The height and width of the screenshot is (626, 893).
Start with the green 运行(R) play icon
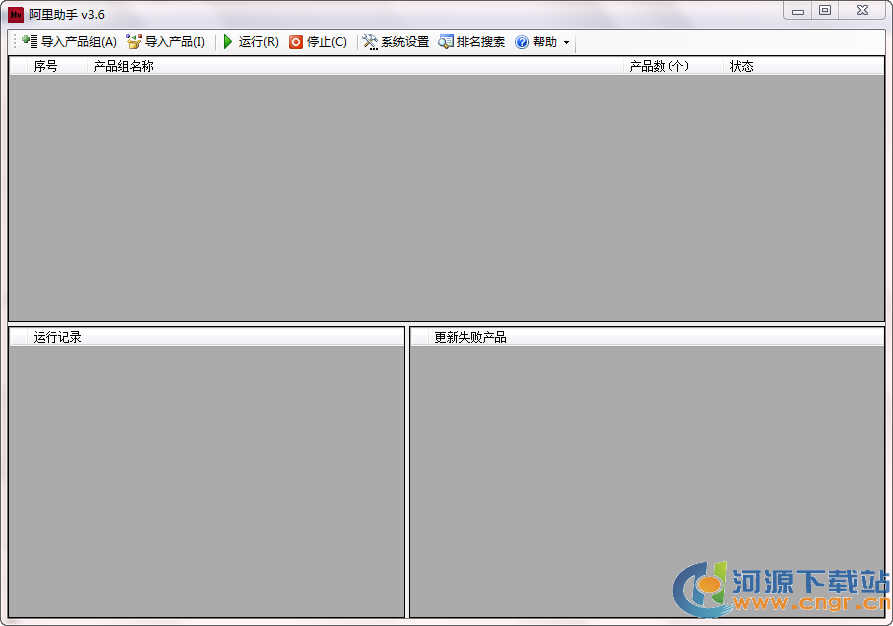(228, 42)
